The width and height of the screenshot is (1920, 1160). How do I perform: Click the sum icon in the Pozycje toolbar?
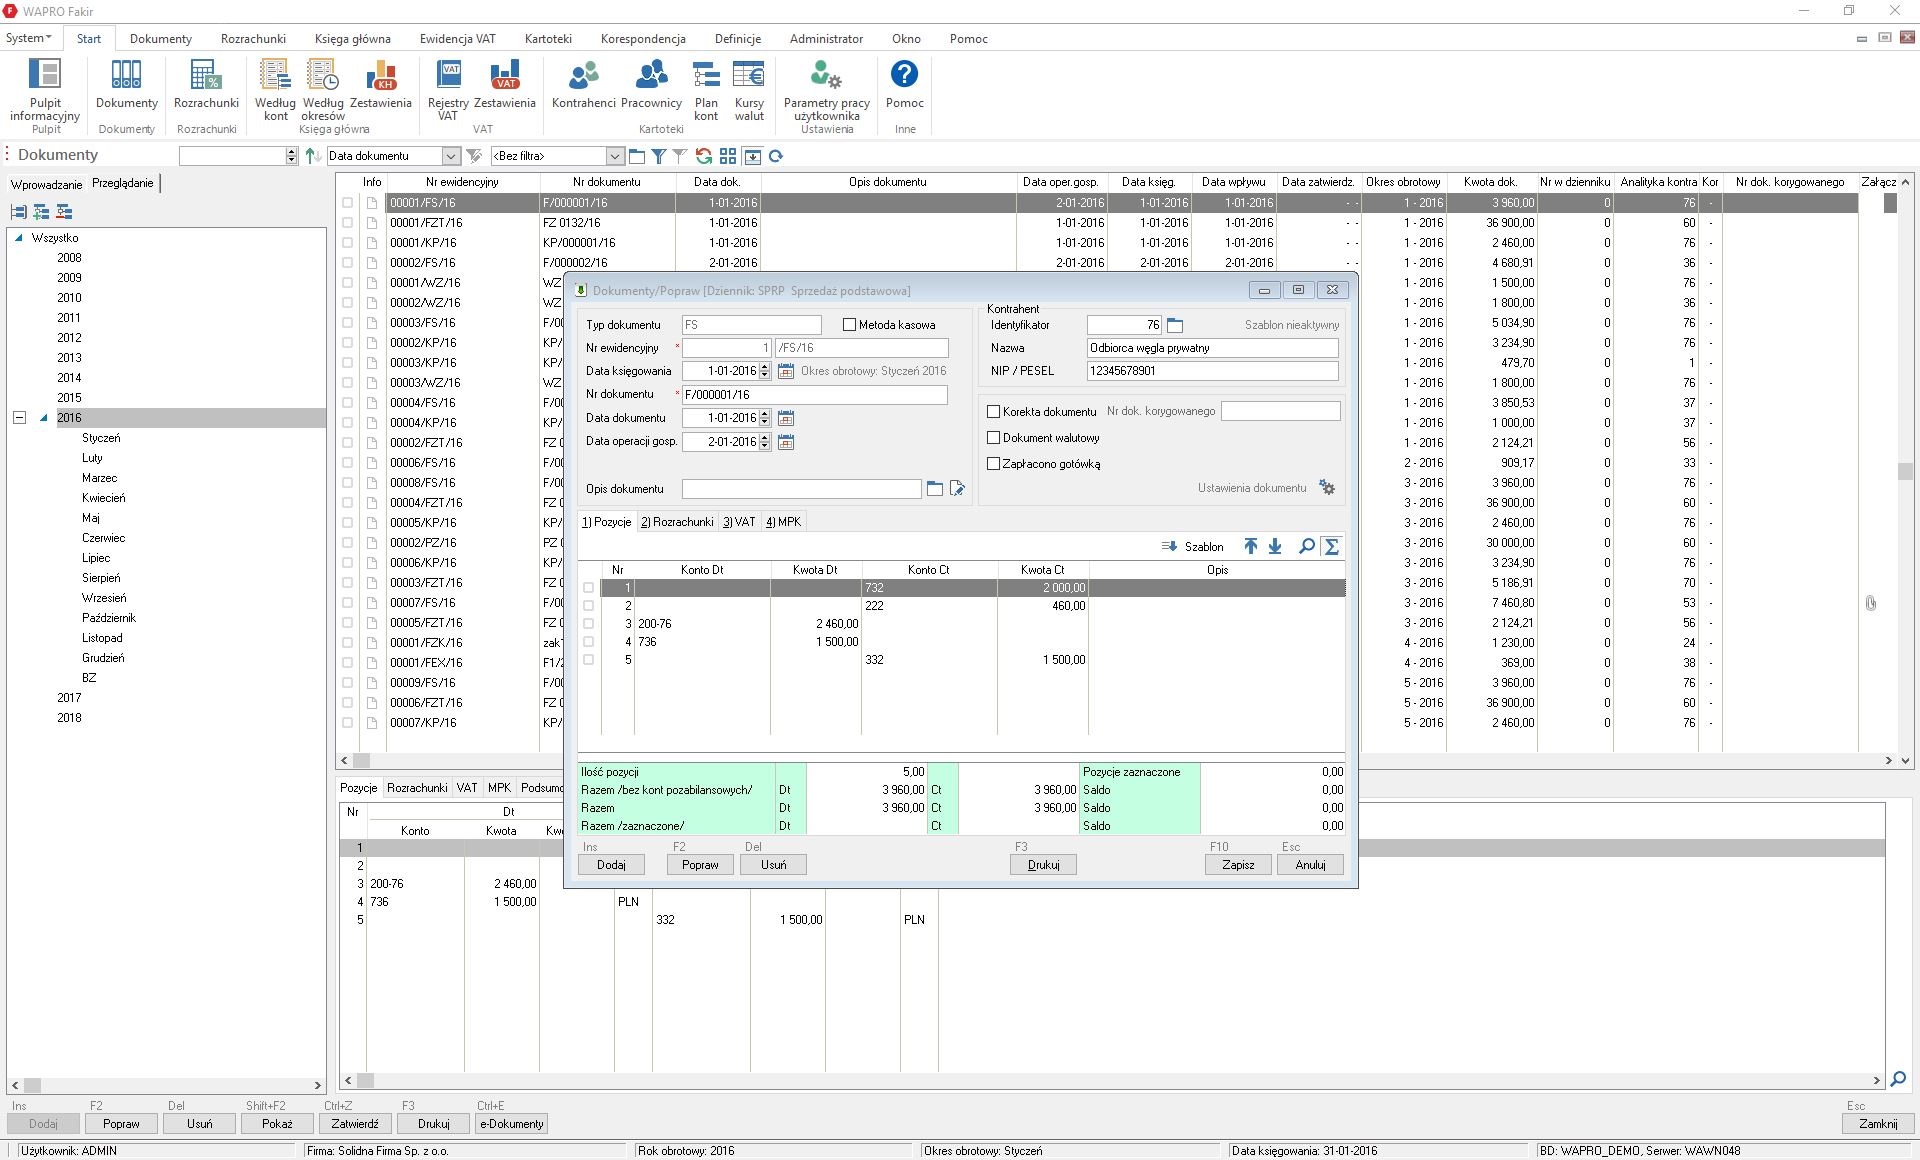pyautogui.click(x=1331, y=546)
